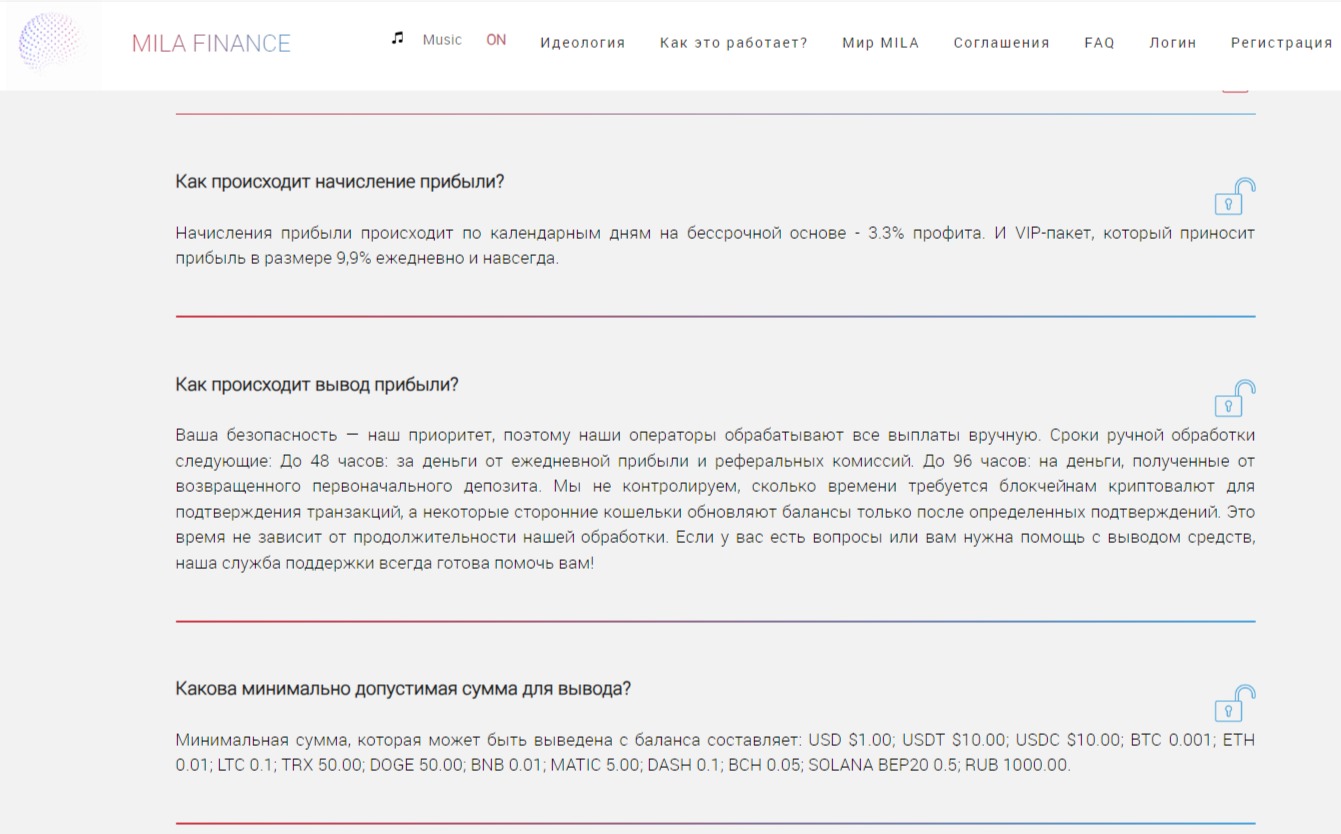Open the Логин page
The image size is (1341, 834).
pyautogui.click(x=1172, y=43)
